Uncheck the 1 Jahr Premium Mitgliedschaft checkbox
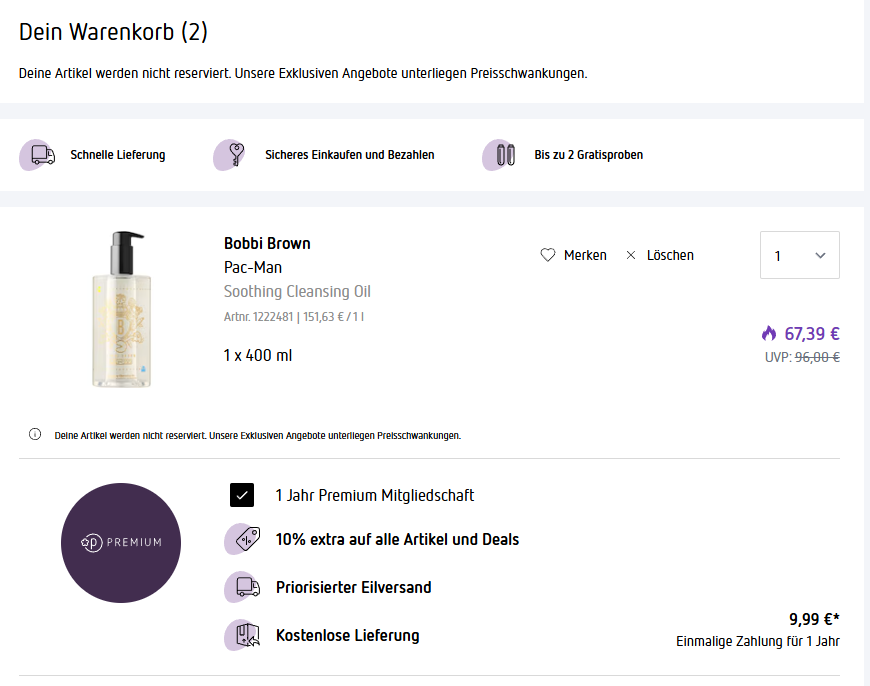 click(x=242, y=495)
